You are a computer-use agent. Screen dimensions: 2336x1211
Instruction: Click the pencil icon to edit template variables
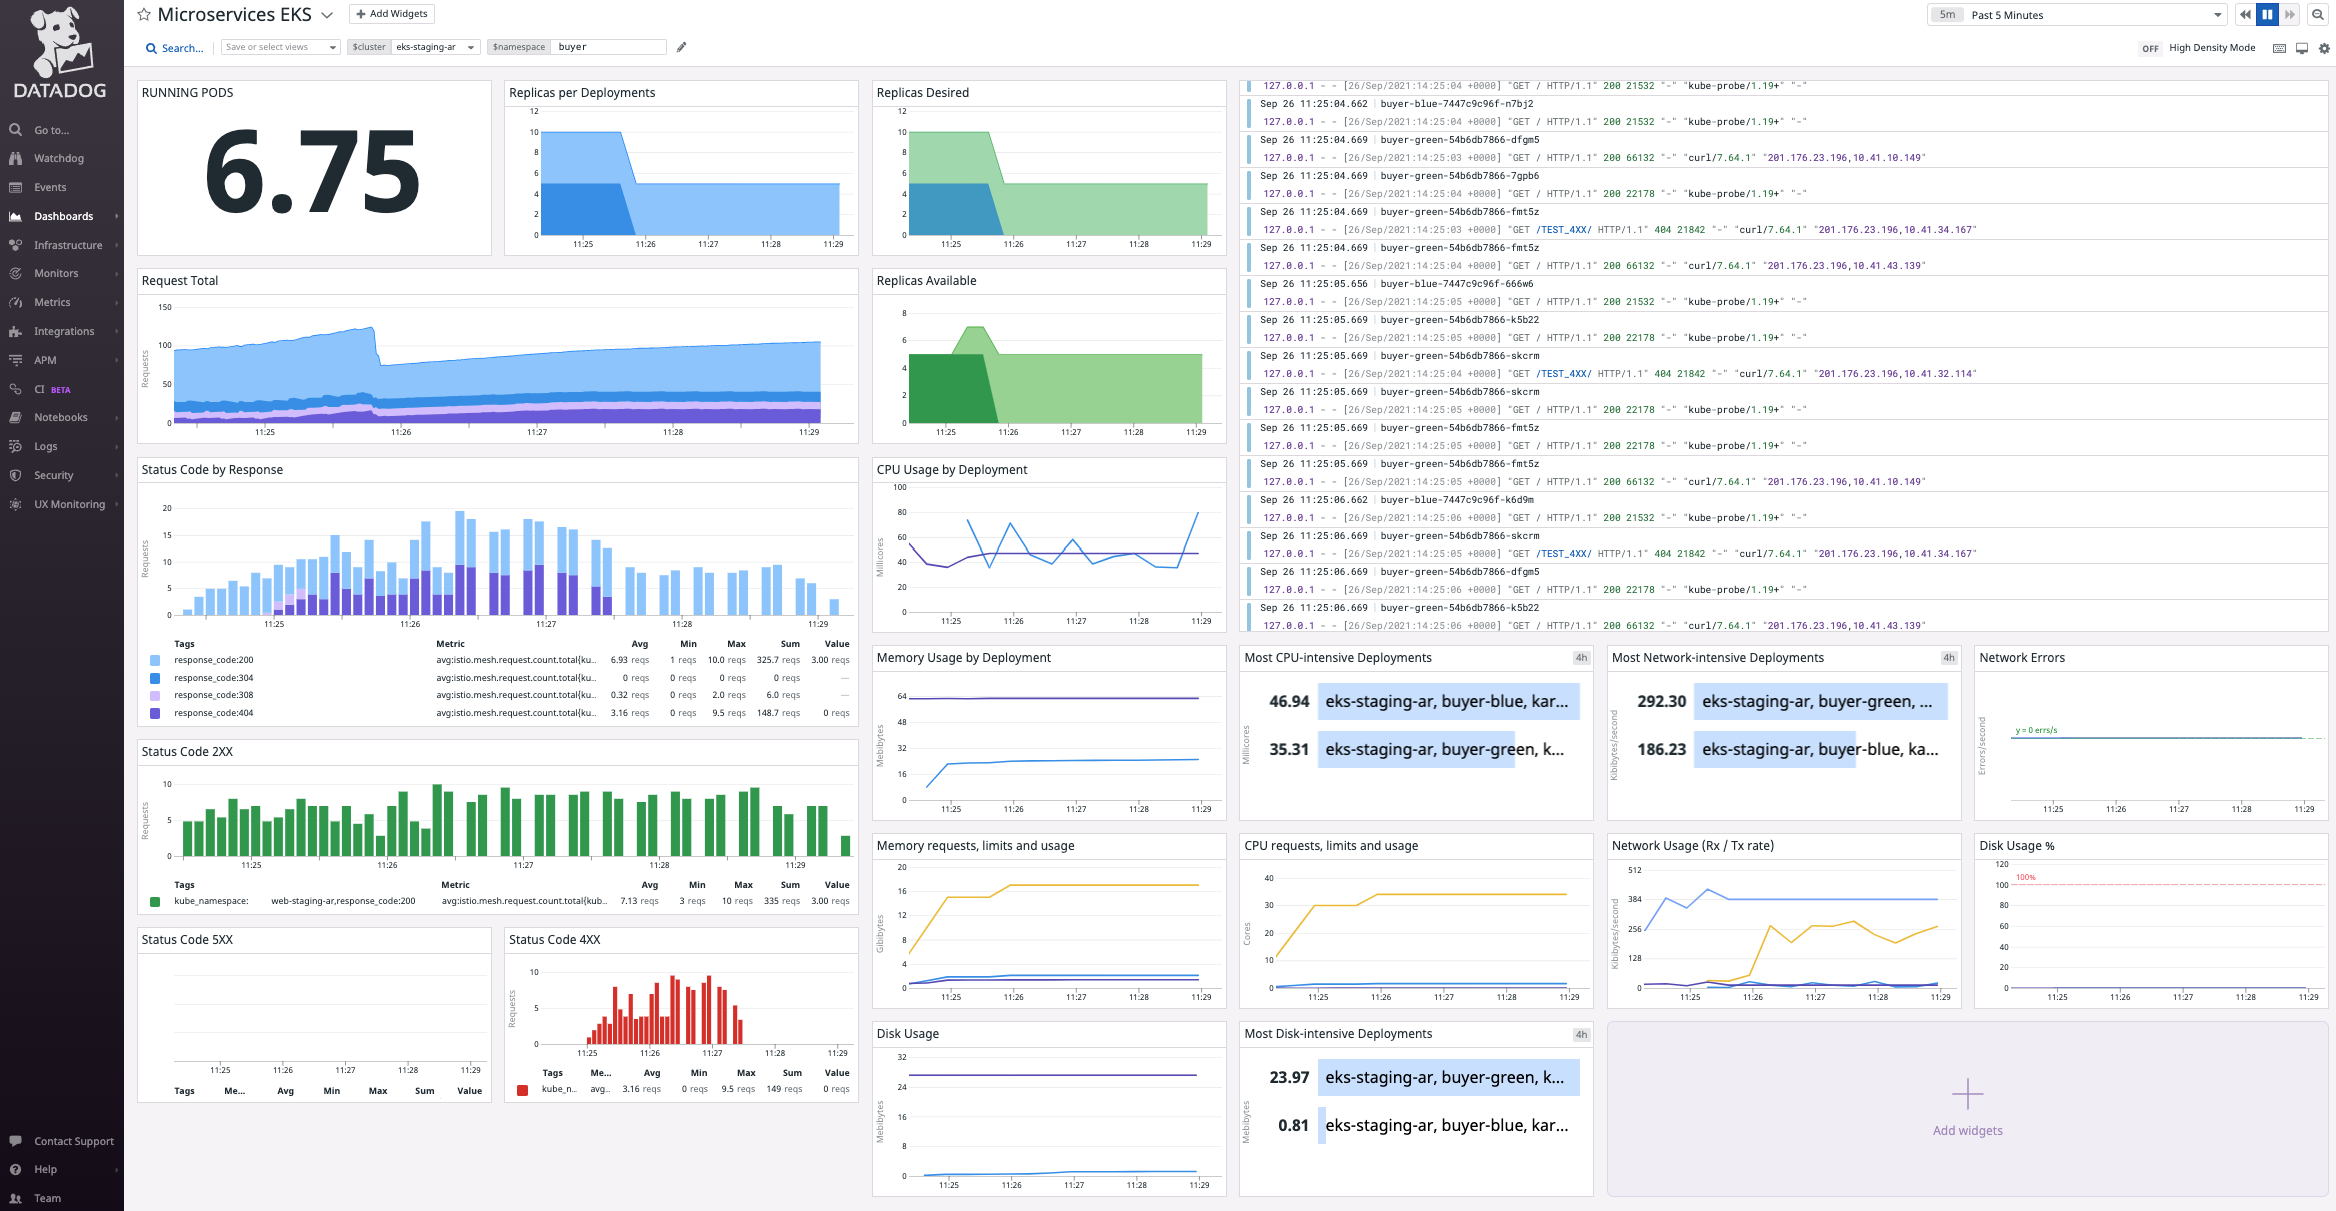pos(681,47)
